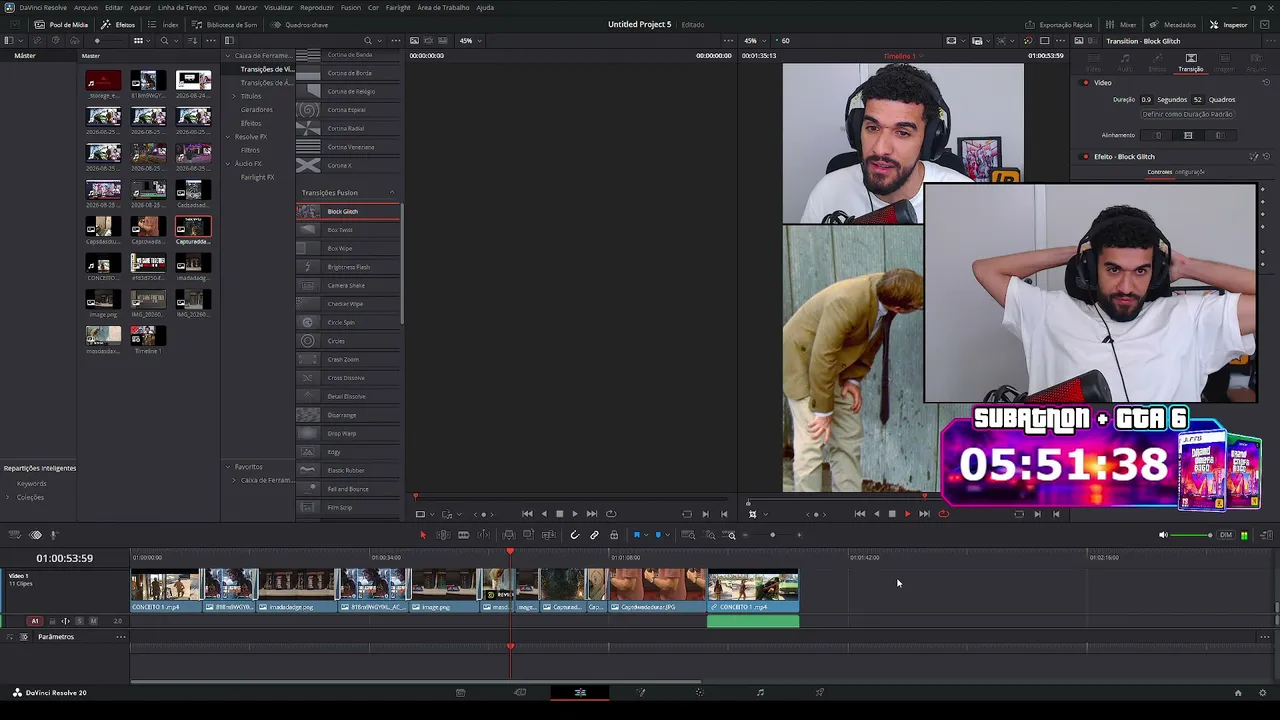Select the CONCEITO 1 .mp4 clip at timeline end

[753, 591]
